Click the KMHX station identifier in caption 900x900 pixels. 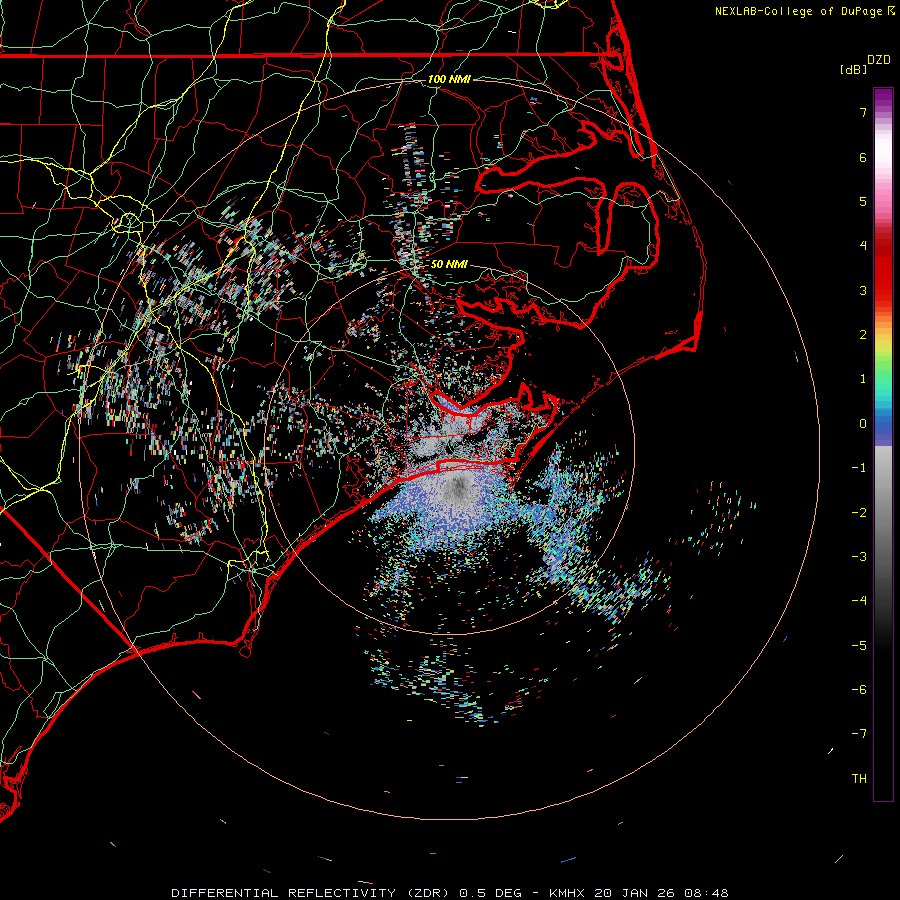coord(567,893)
